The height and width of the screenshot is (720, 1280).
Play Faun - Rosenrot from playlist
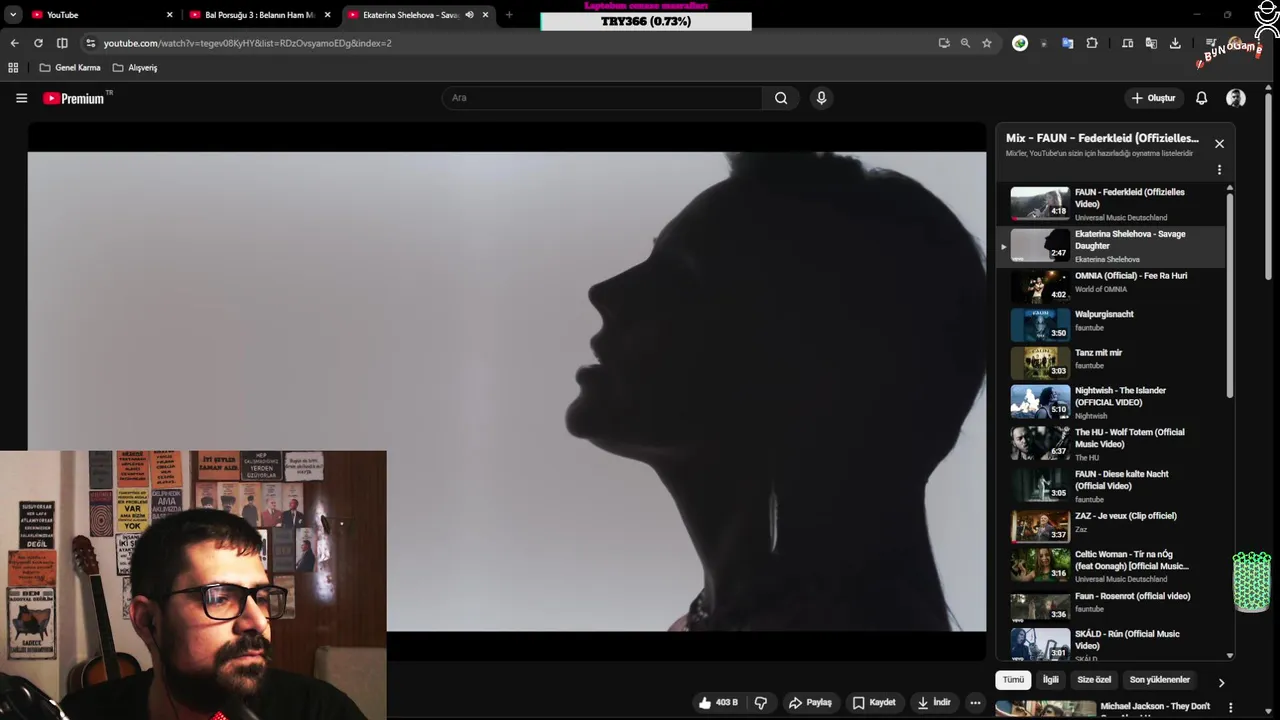1110,606
